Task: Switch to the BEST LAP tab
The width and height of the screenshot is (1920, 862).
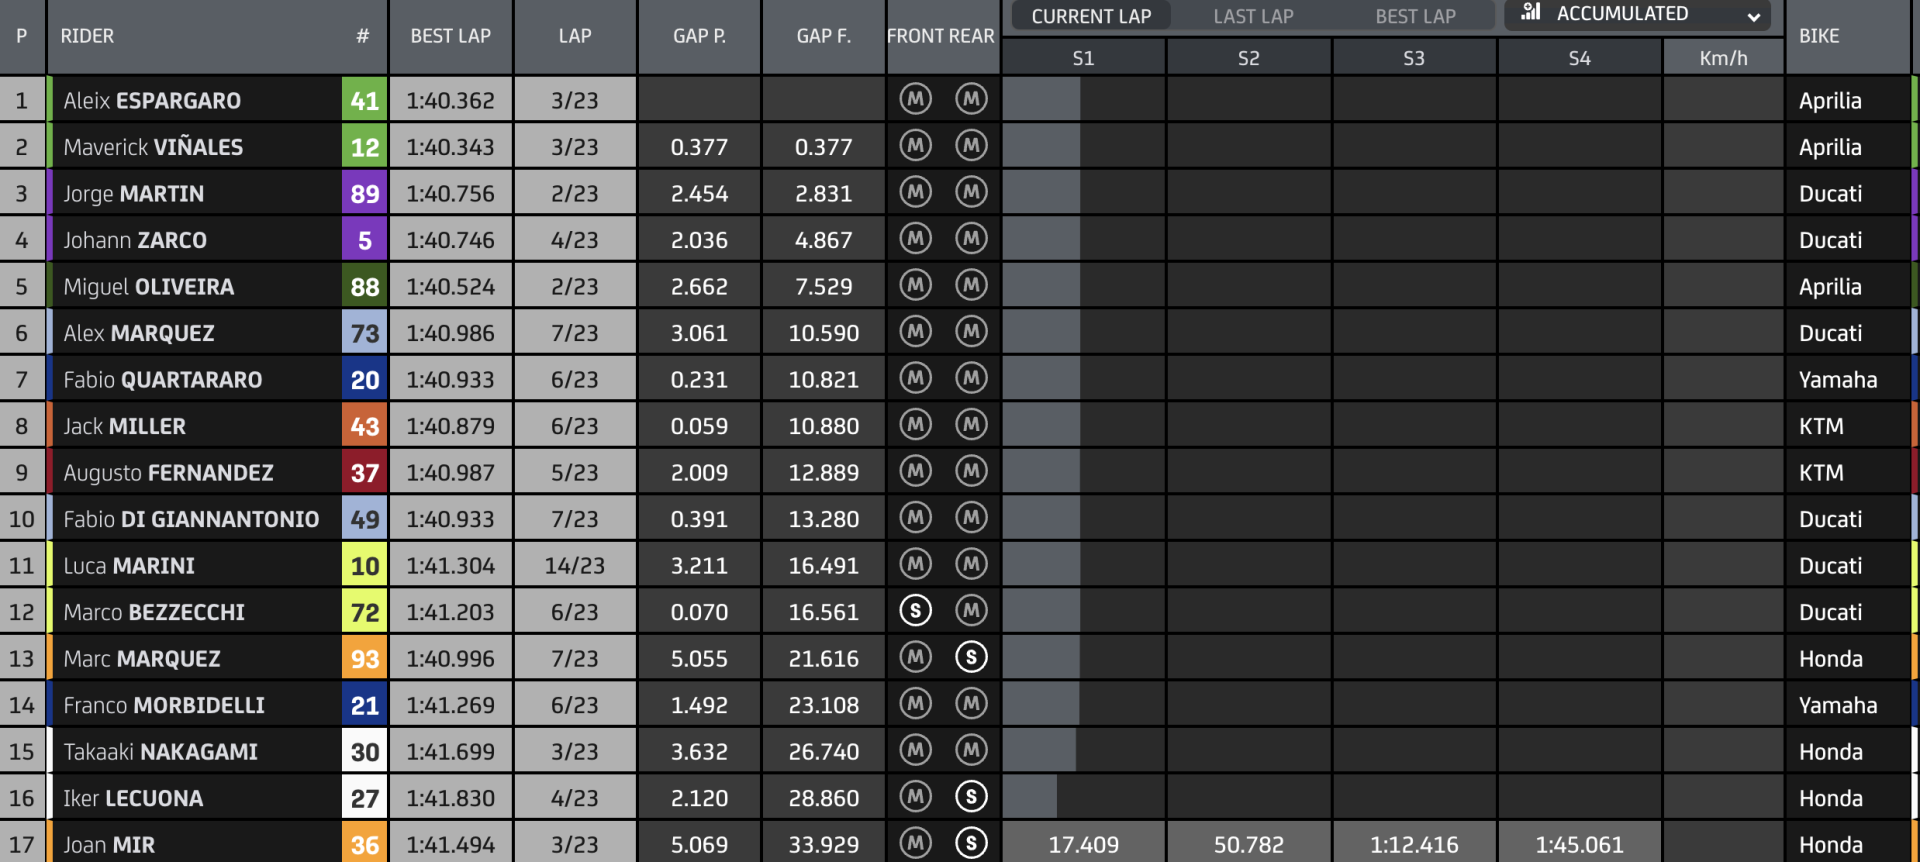Action: pyautogui.click(x=1415, y=16)
